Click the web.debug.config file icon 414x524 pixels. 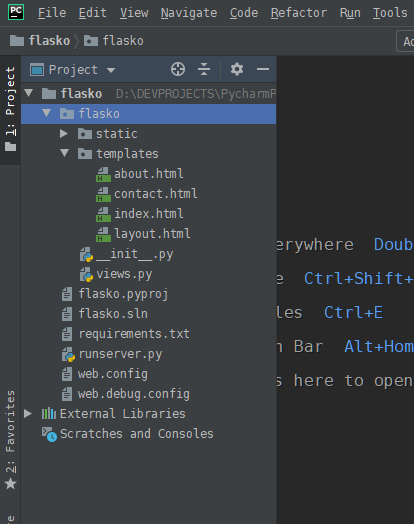tap(67, 394)
